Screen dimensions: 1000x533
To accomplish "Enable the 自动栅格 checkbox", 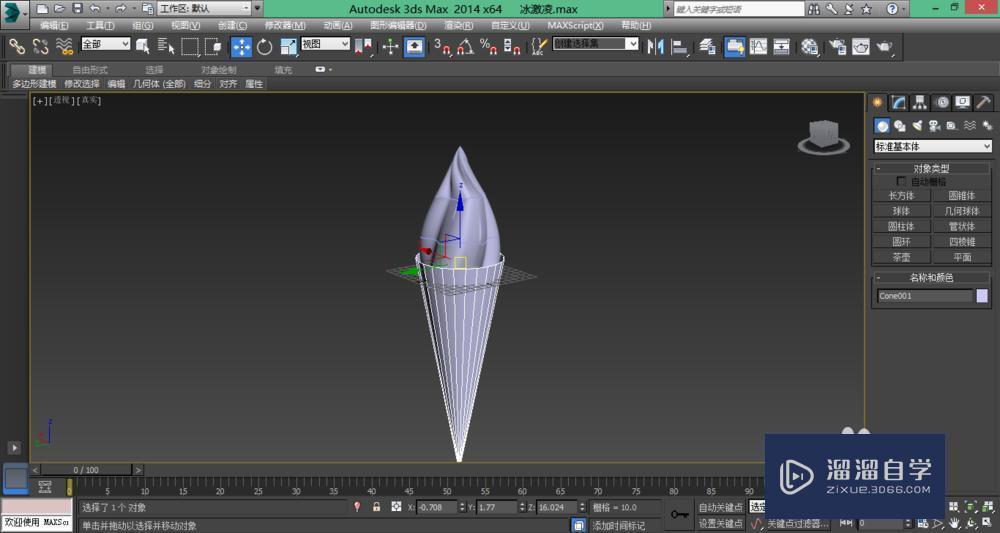I will pos(901,182).
